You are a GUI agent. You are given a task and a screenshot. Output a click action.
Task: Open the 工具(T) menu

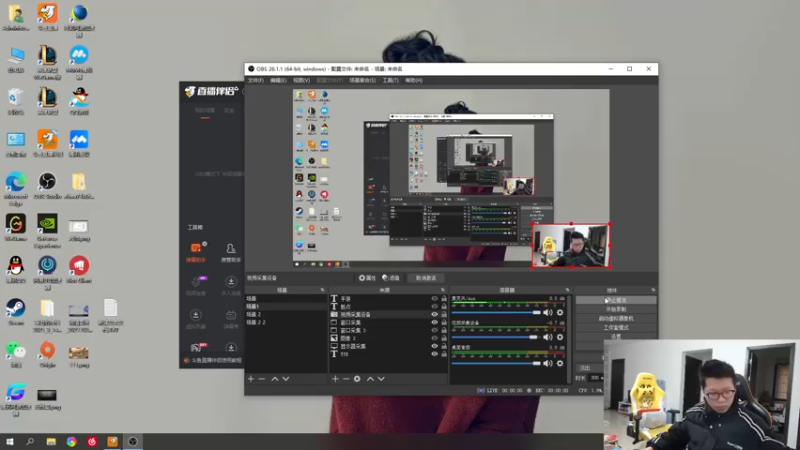click(390, 81)
